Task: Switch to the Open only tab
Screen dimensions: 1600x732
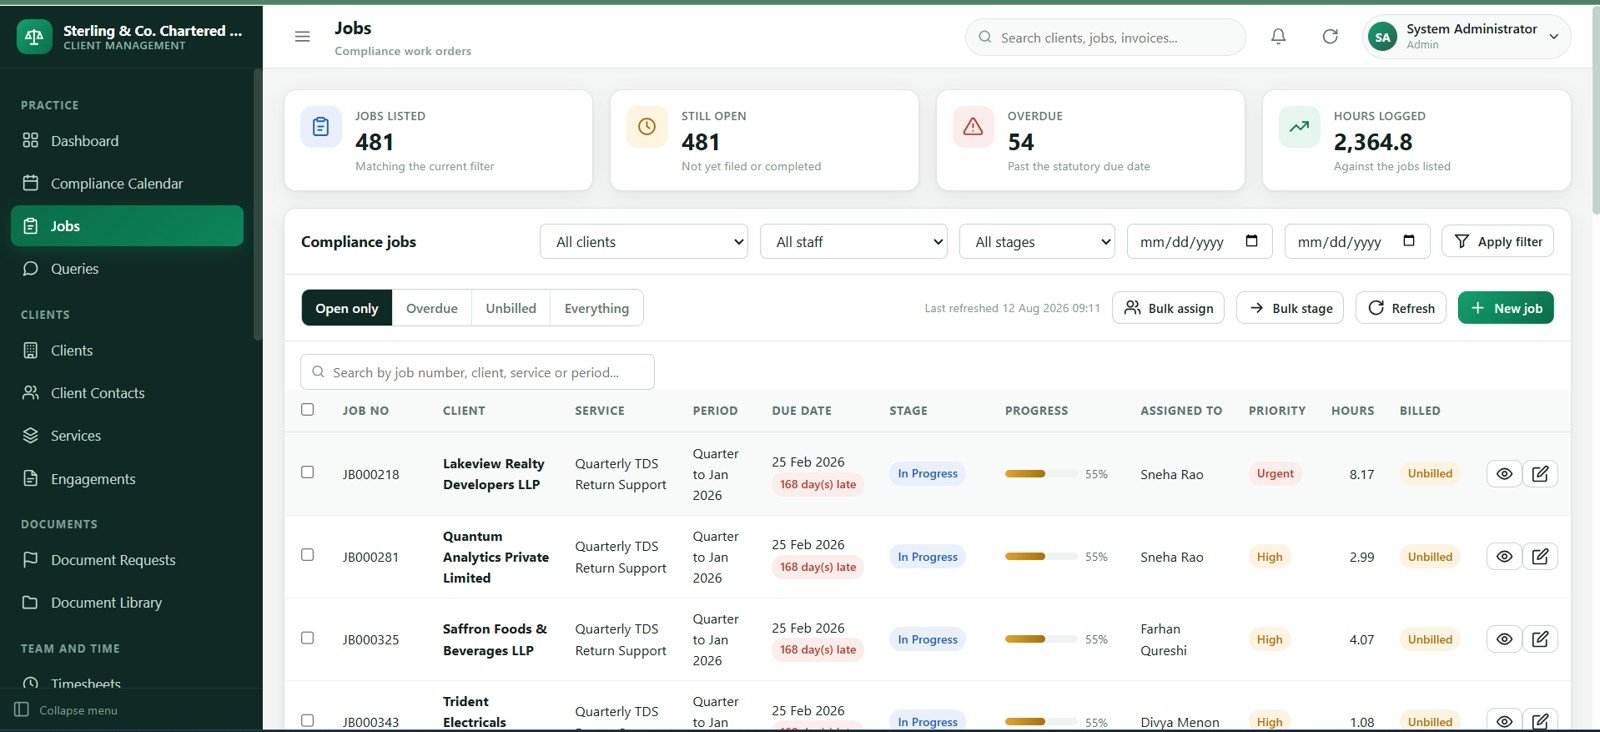Action: [x=347, y=308]
